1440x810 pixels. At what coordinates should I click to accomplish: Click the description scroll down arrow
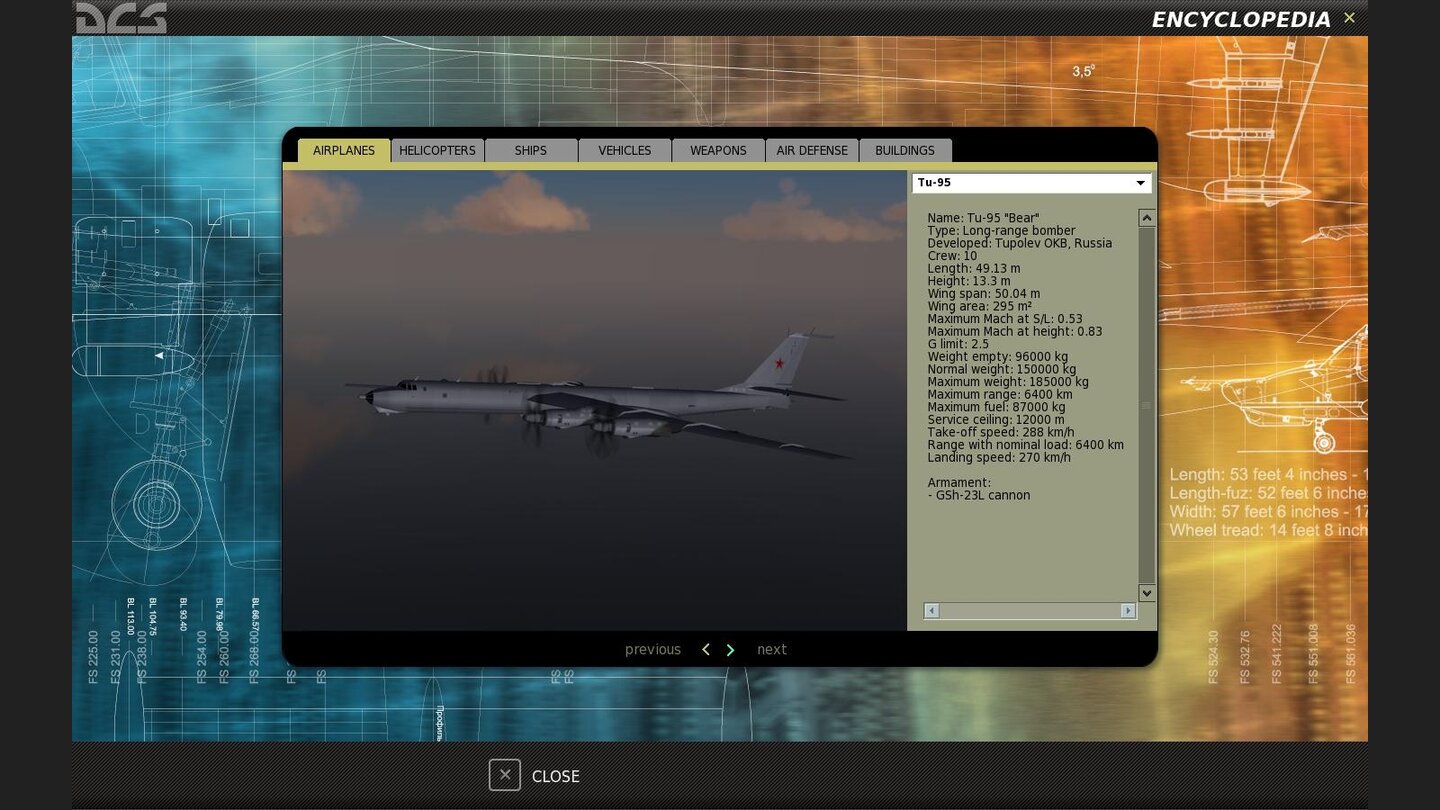[x=1147, y=593]
